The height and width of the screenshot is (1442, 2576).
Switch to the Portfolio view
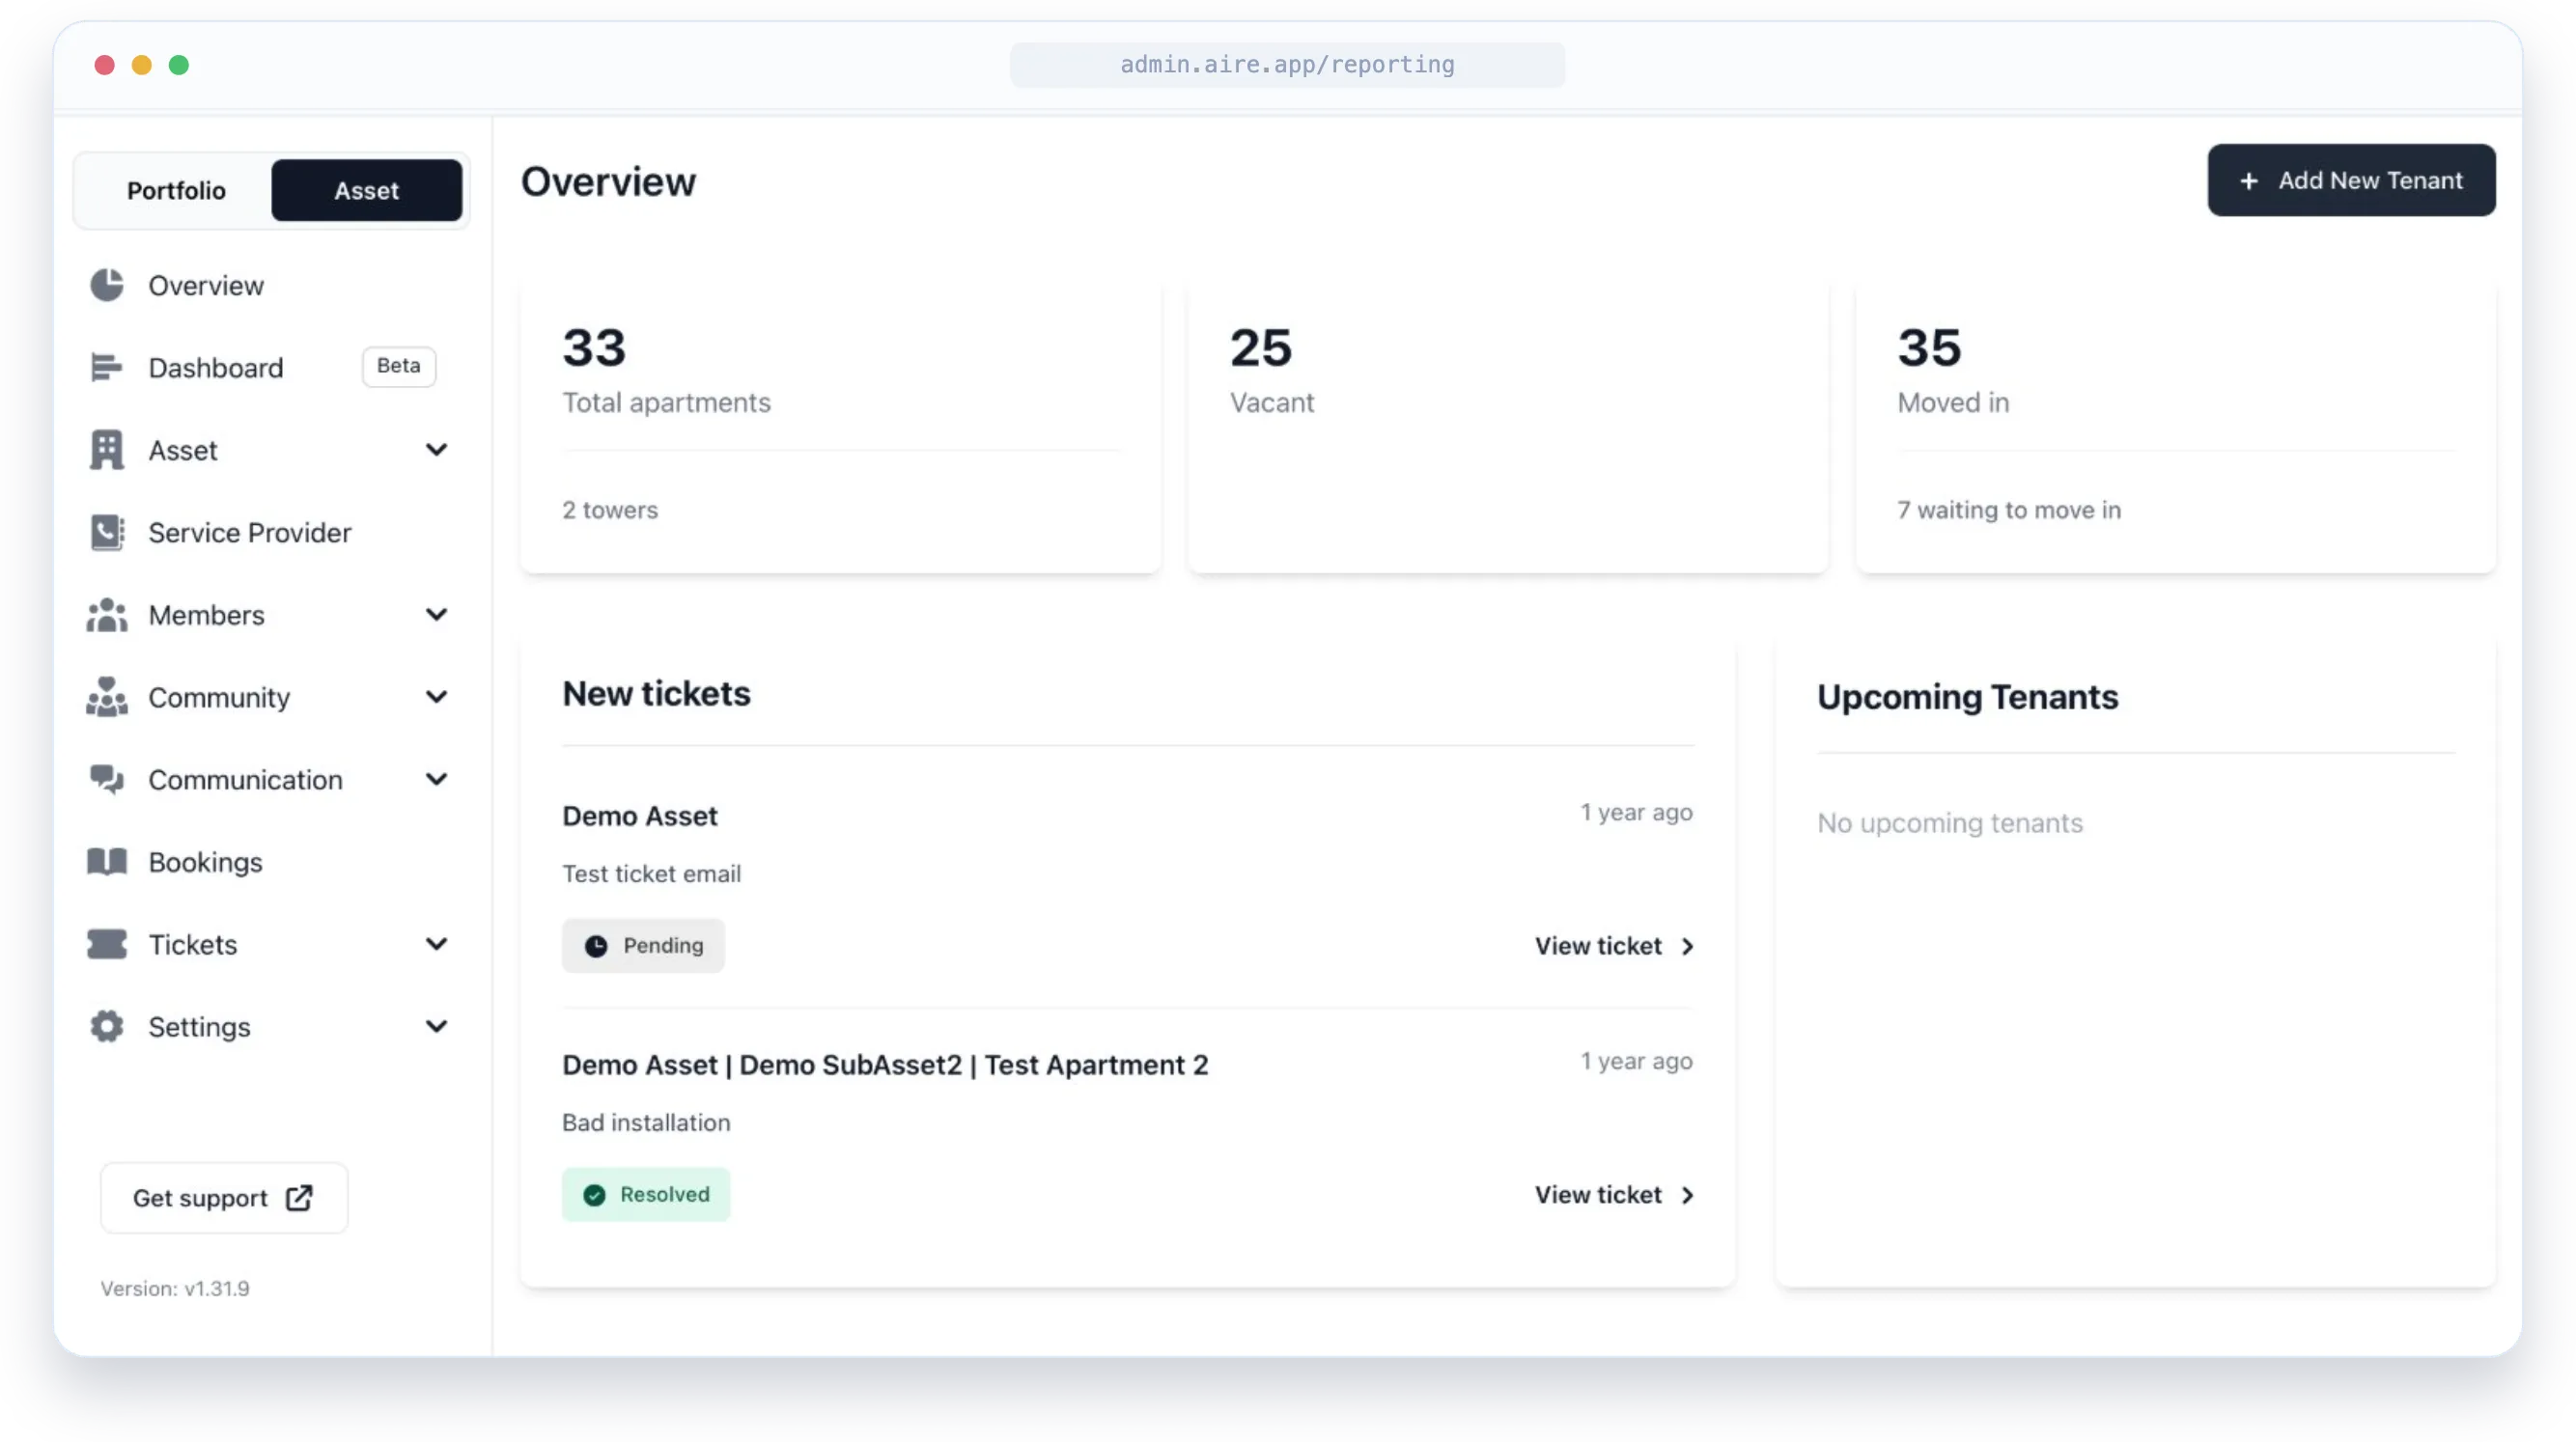pyautogui.click(x=176, y=190)
